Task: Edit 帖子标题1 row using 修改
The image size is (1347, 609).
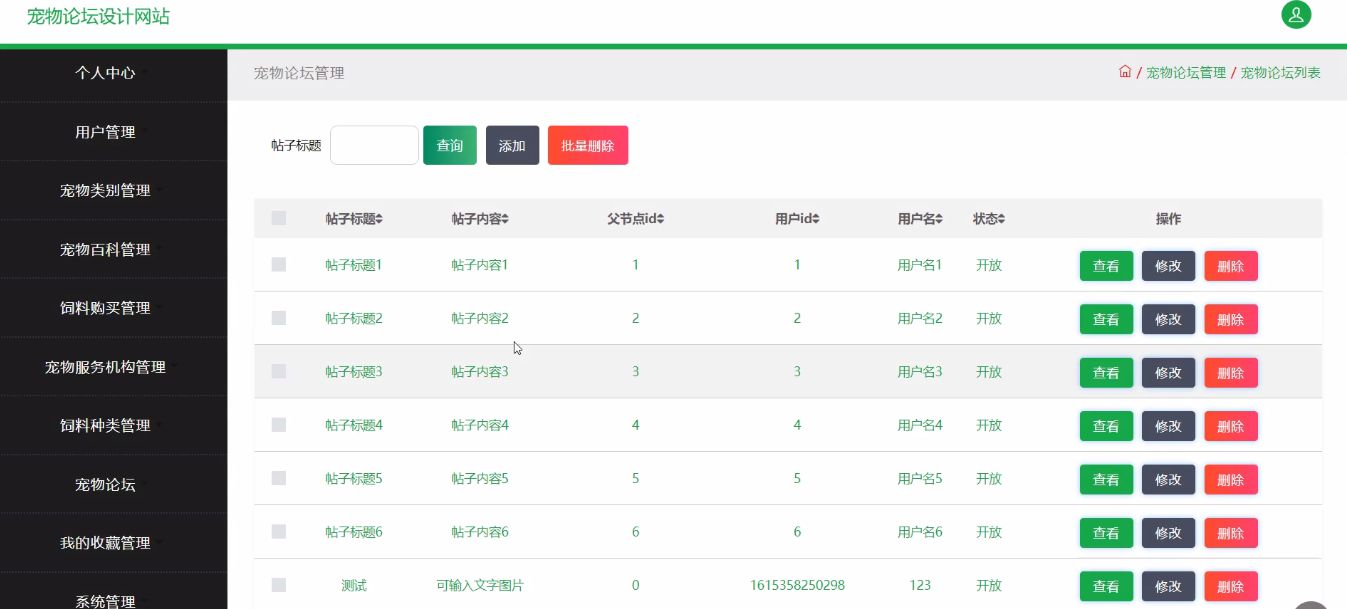Action: 1168,266
